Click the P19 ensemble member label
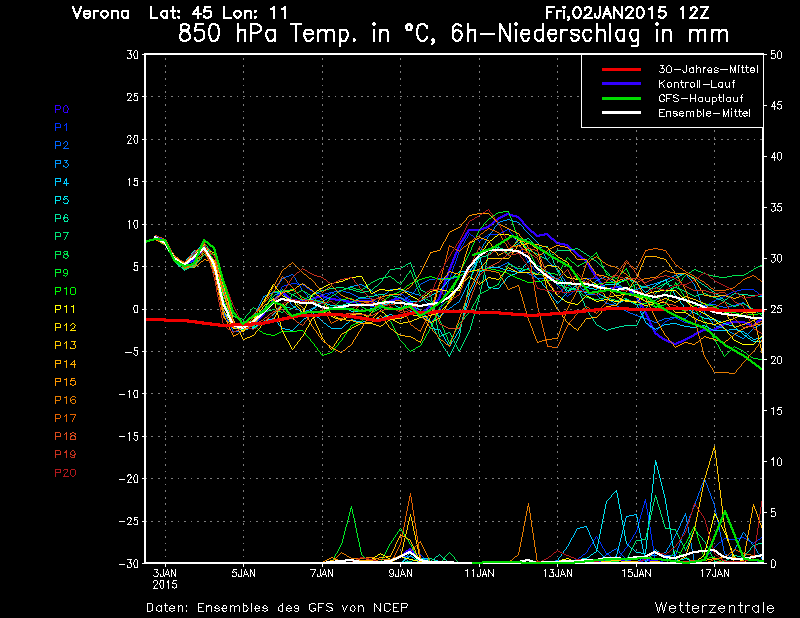This screenshot has height=618, width=800. click(65, 454)
